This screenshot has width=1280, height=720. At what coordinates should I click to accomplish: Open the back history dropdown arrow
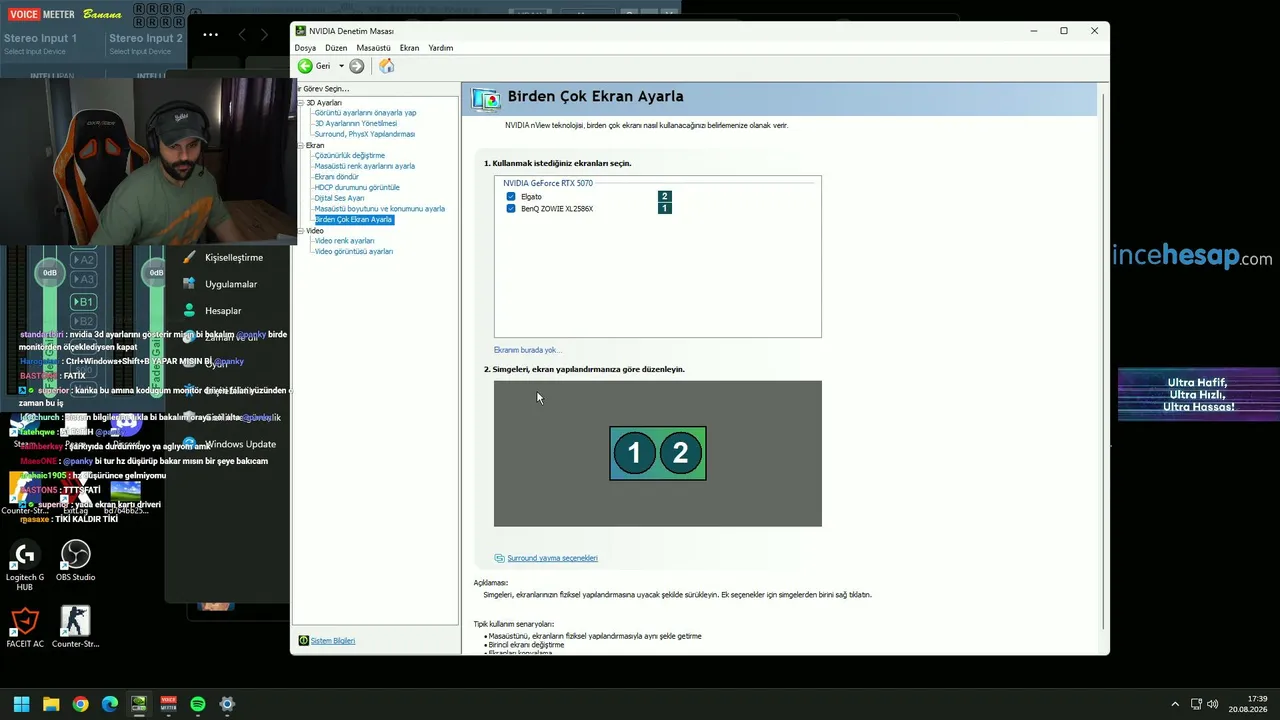click(x=341, y=66)
